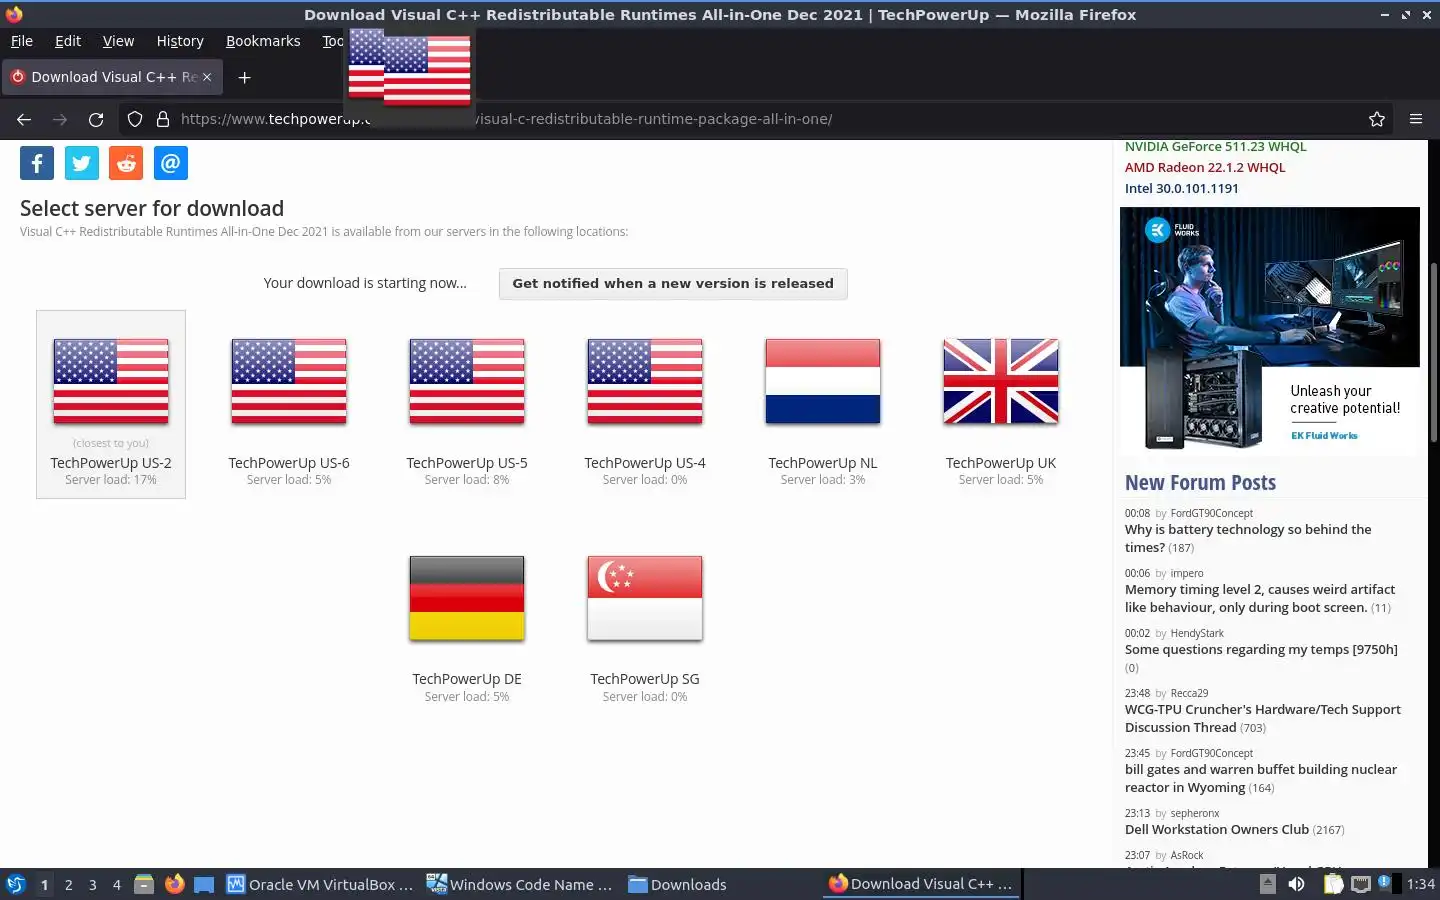Screen dimensions: 1440x900
Task: Open the Bookmarks menu
Action: 263,41
